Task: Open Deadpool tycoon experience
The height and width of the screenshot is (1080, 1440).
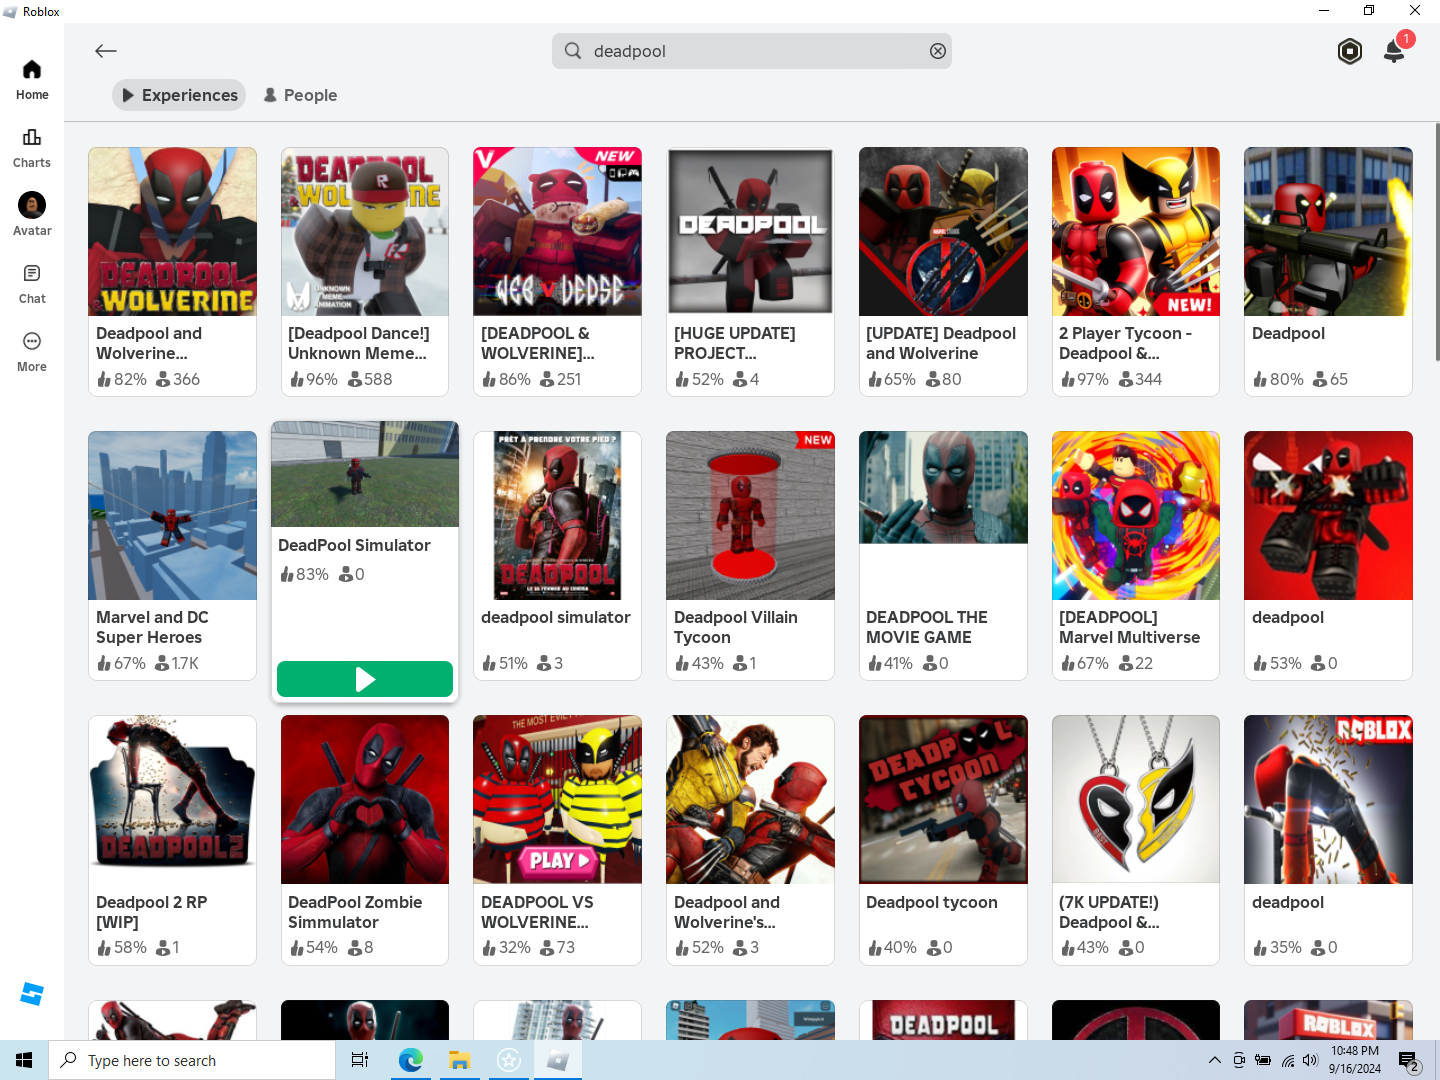Action: (943, 840)
